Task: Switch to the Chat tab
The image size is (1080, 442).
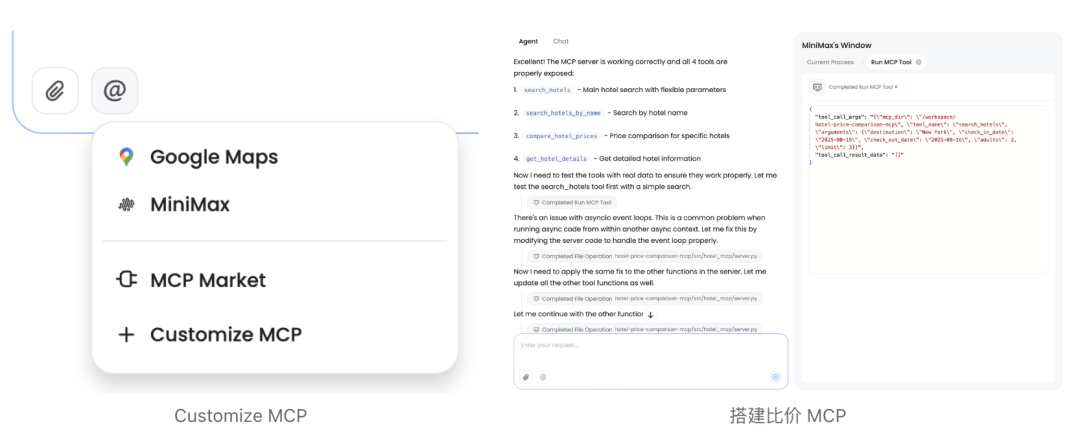Action: pyautogui.click(x=561, y=41)
